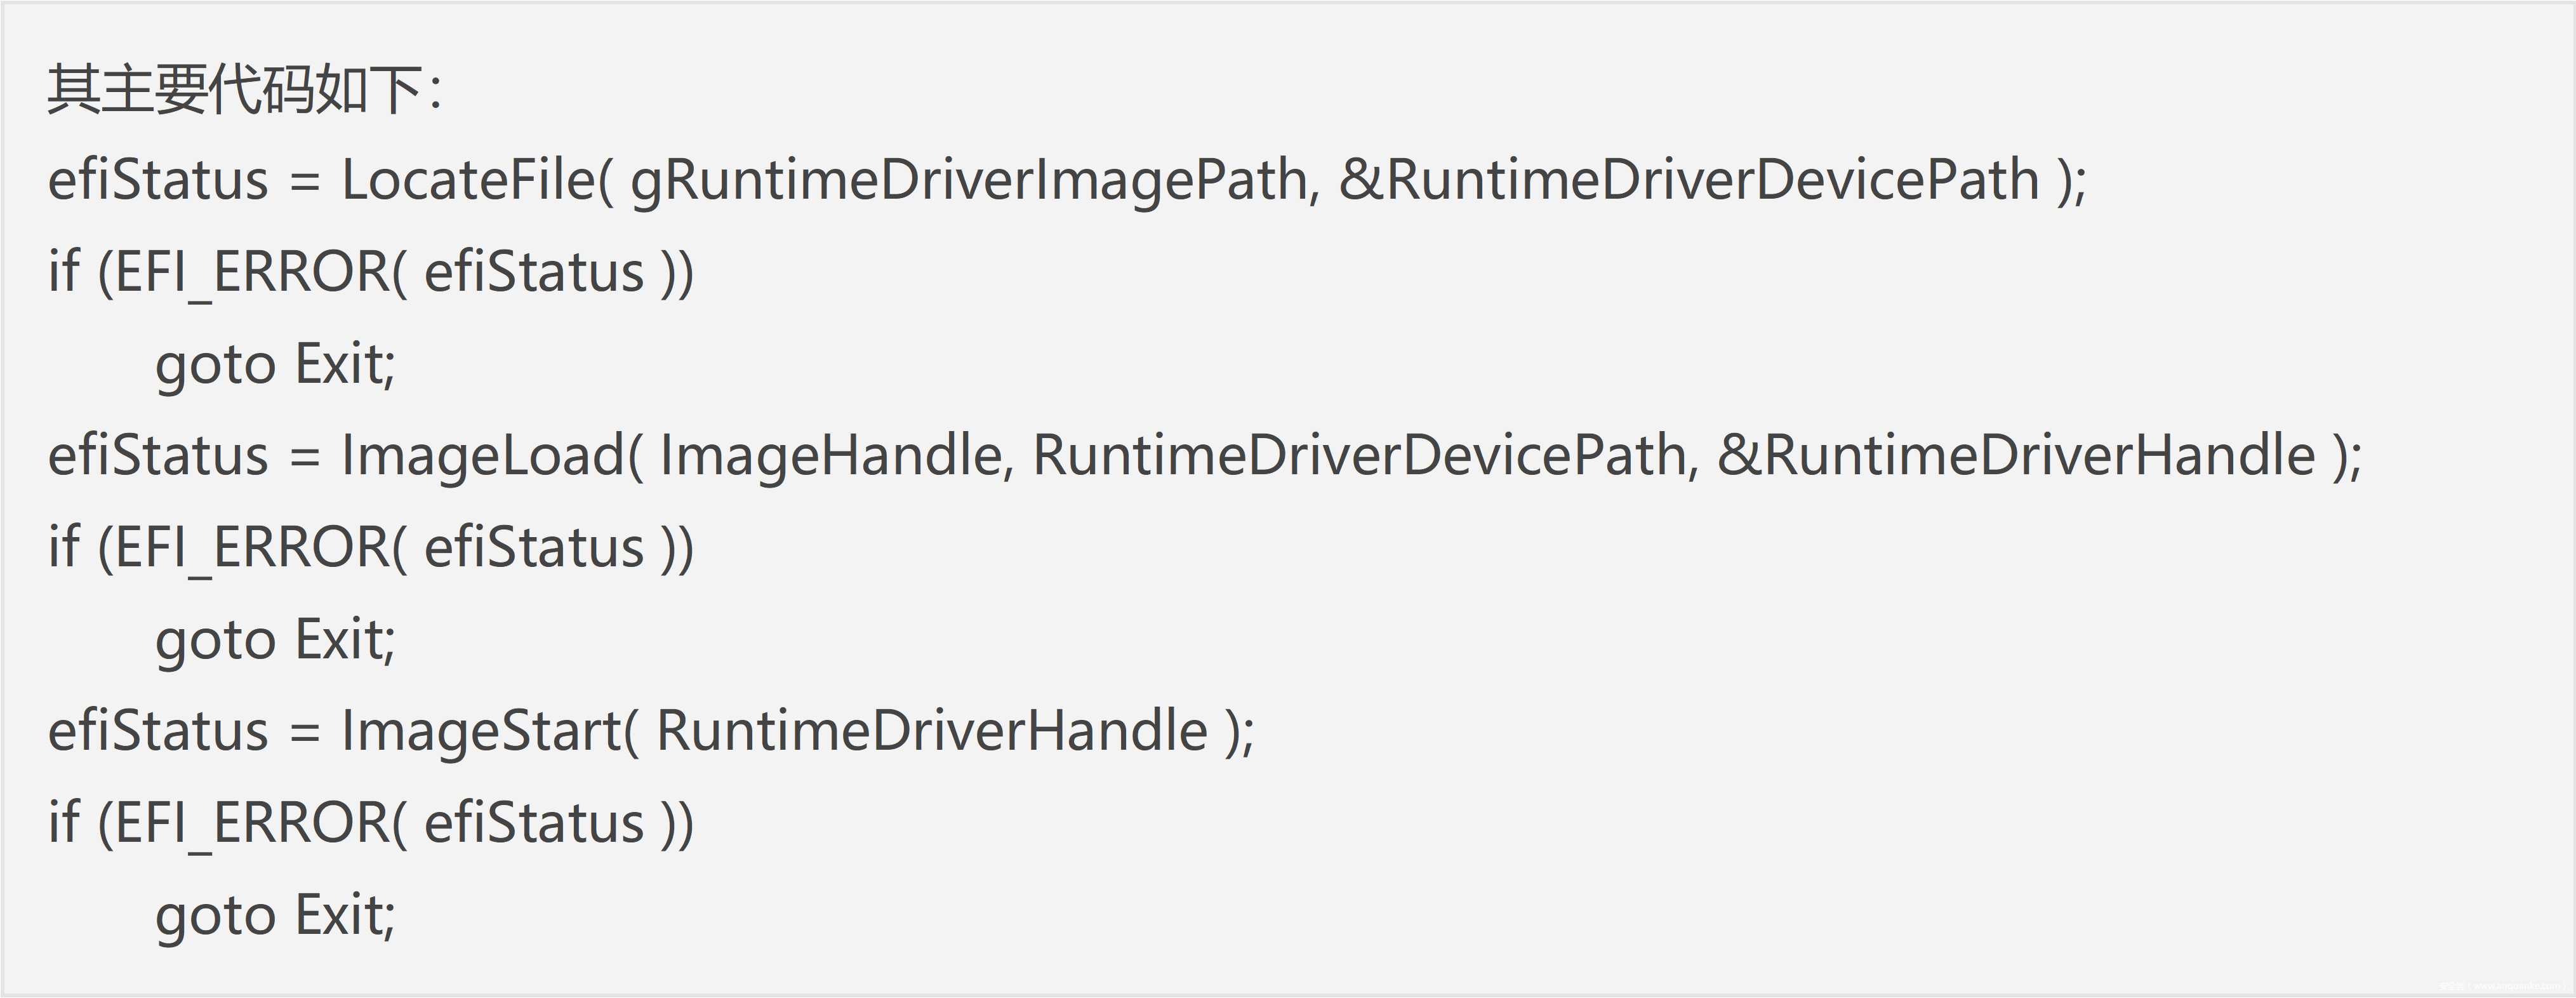Click the ImageHandle argument in ImageLoad
The image size is (2576, 998).
830,456
